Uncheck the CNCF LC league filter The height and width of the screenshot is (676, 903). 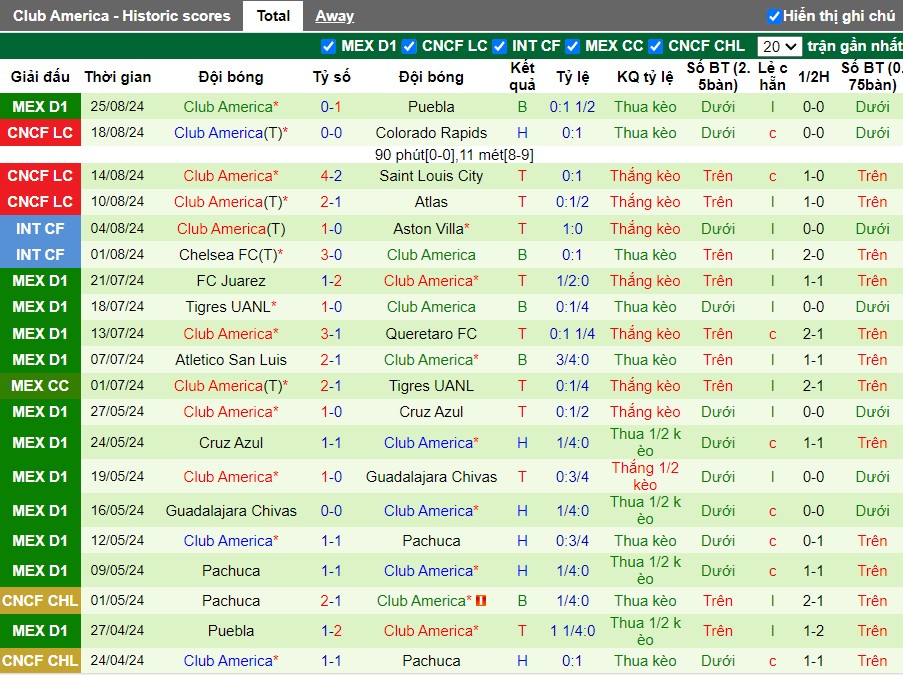tap(409, 46)
